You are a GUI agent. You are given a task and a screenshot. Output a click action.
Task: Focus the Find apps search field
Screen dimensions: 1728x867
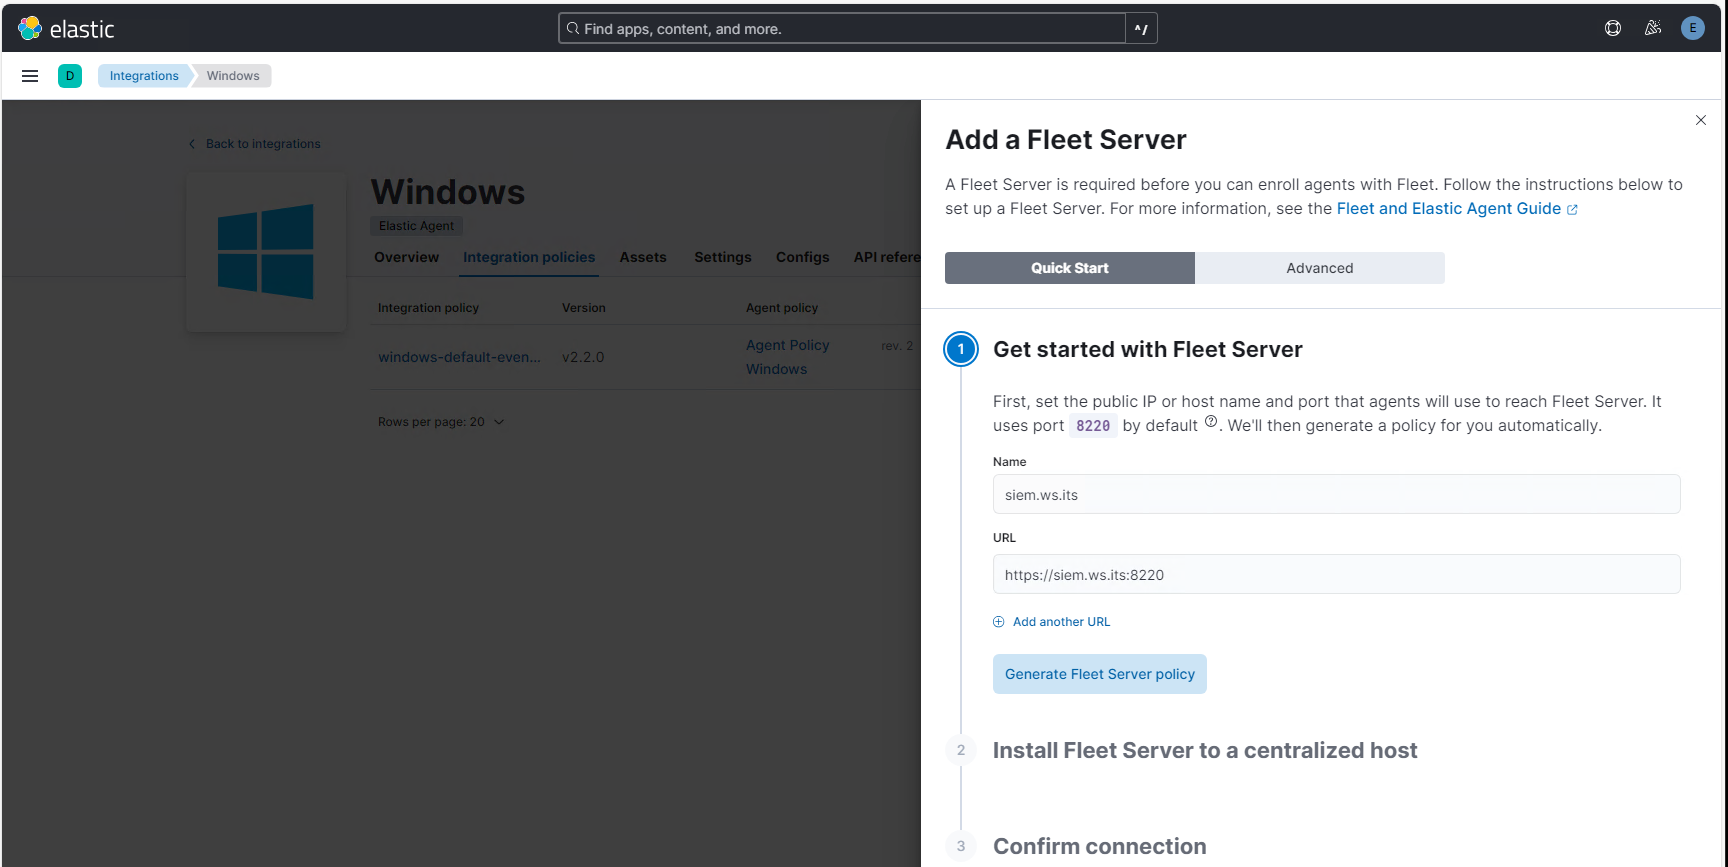pos(842,29)
